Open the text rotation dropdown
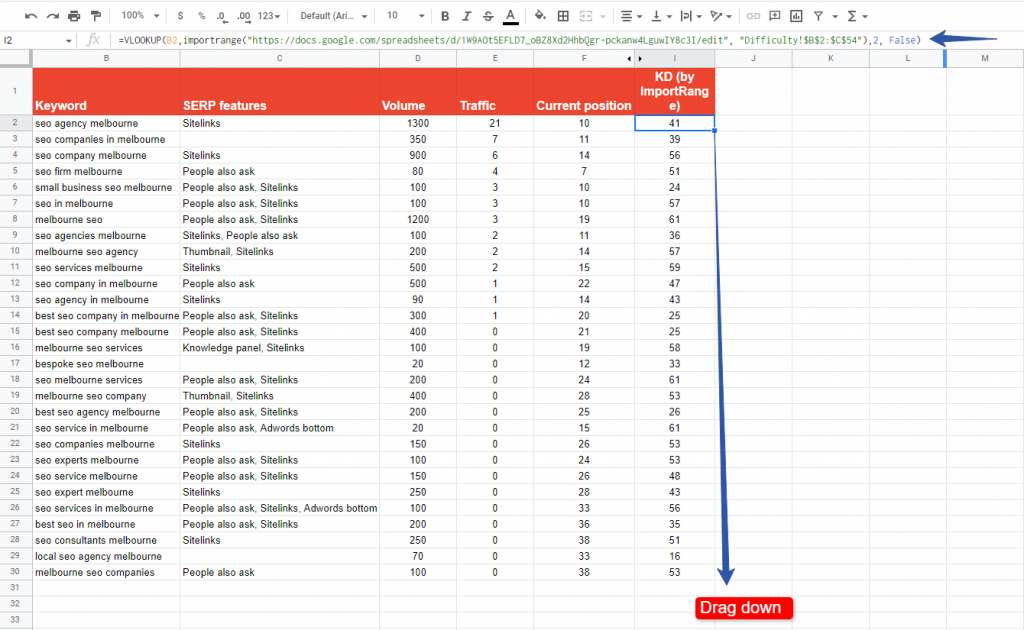The width and height of the screenshot is (1024, 630). [721, 16]
